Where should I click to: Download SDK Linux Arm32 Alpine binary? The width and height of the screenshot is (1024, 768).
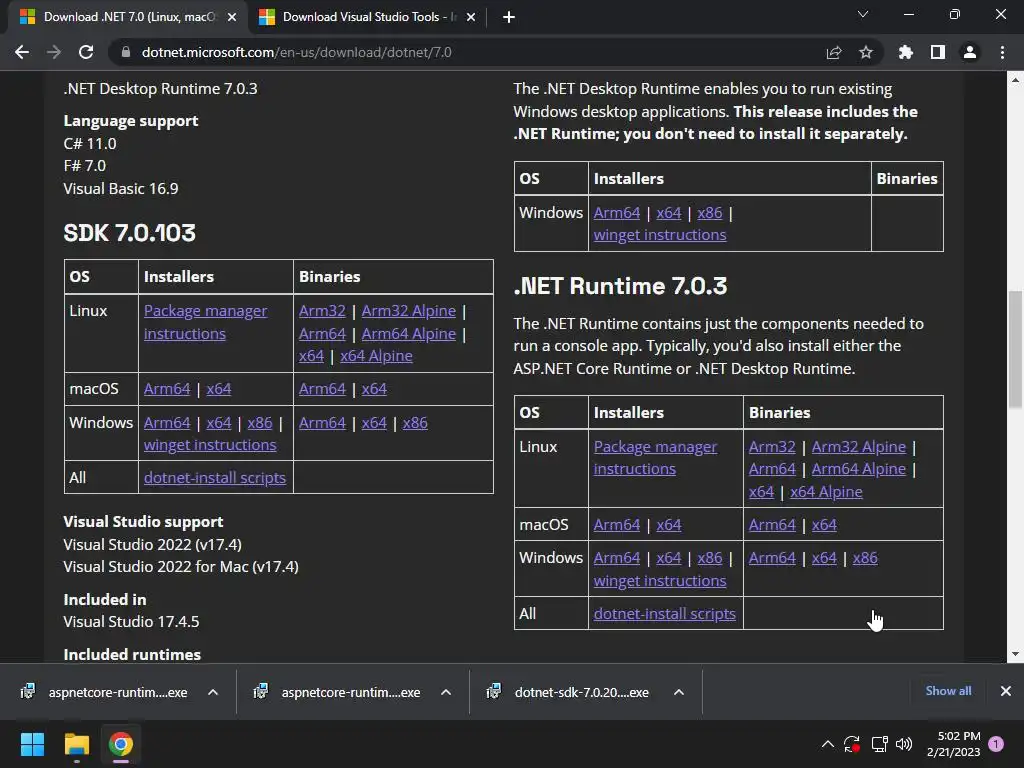point(409,311)
